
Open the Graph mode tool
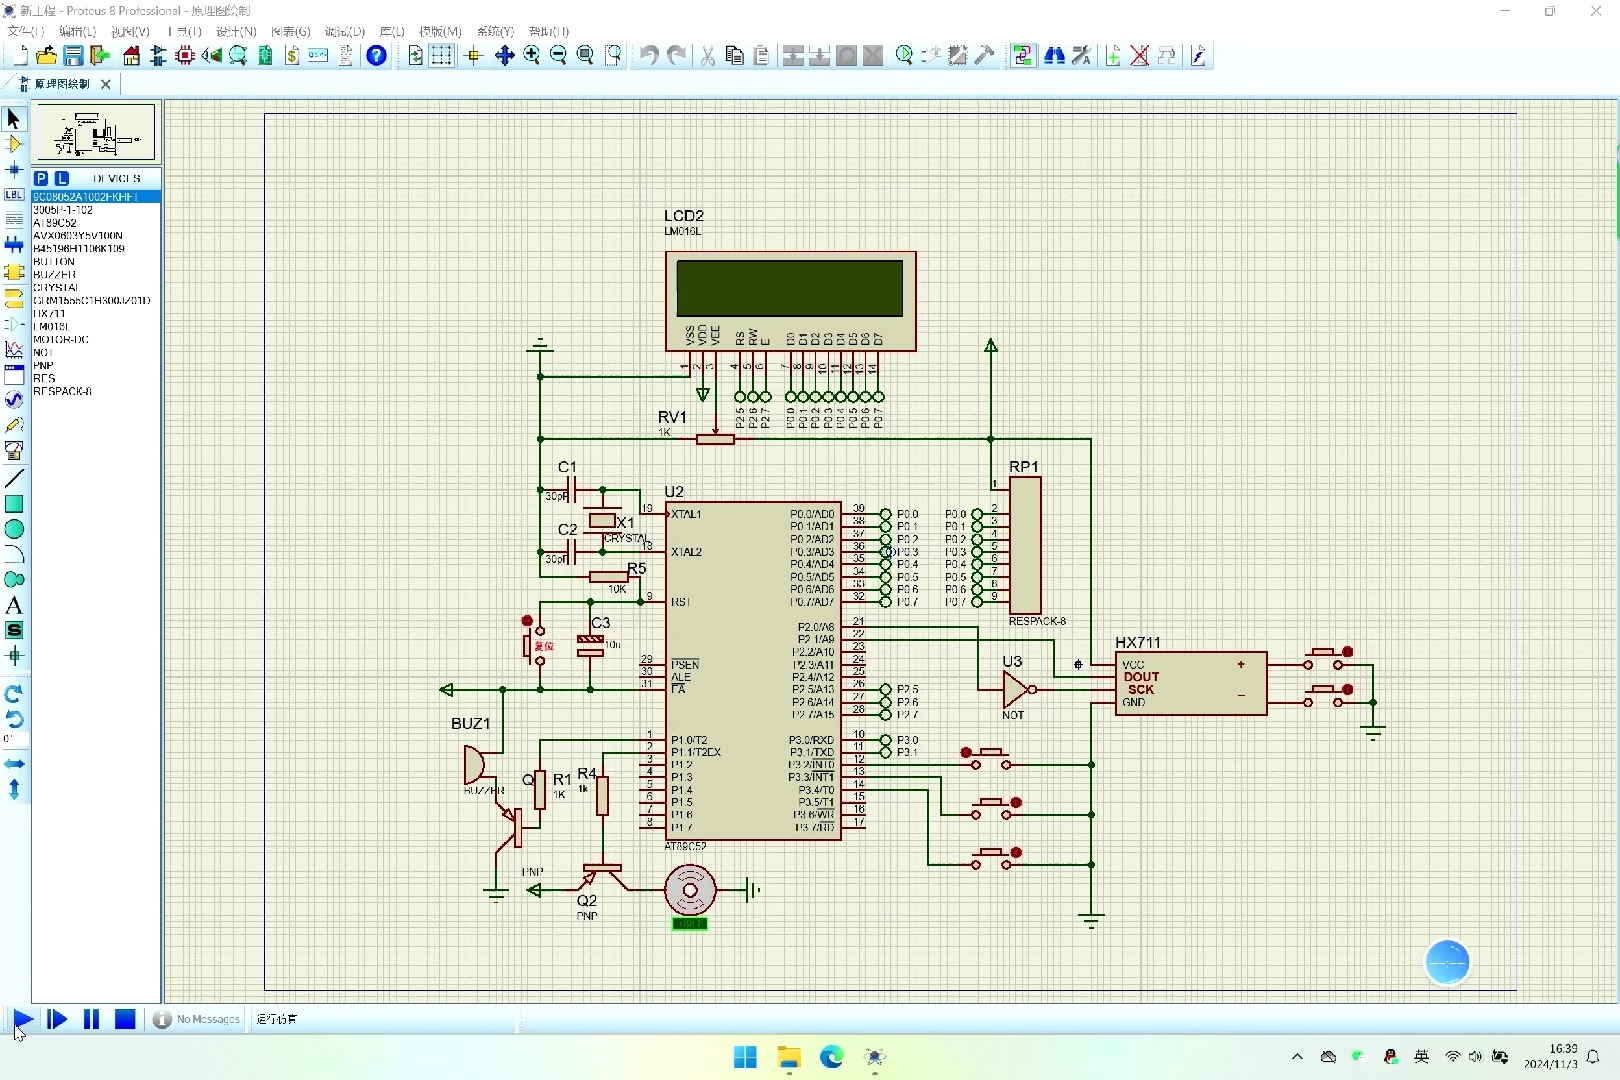pos(14,349)
